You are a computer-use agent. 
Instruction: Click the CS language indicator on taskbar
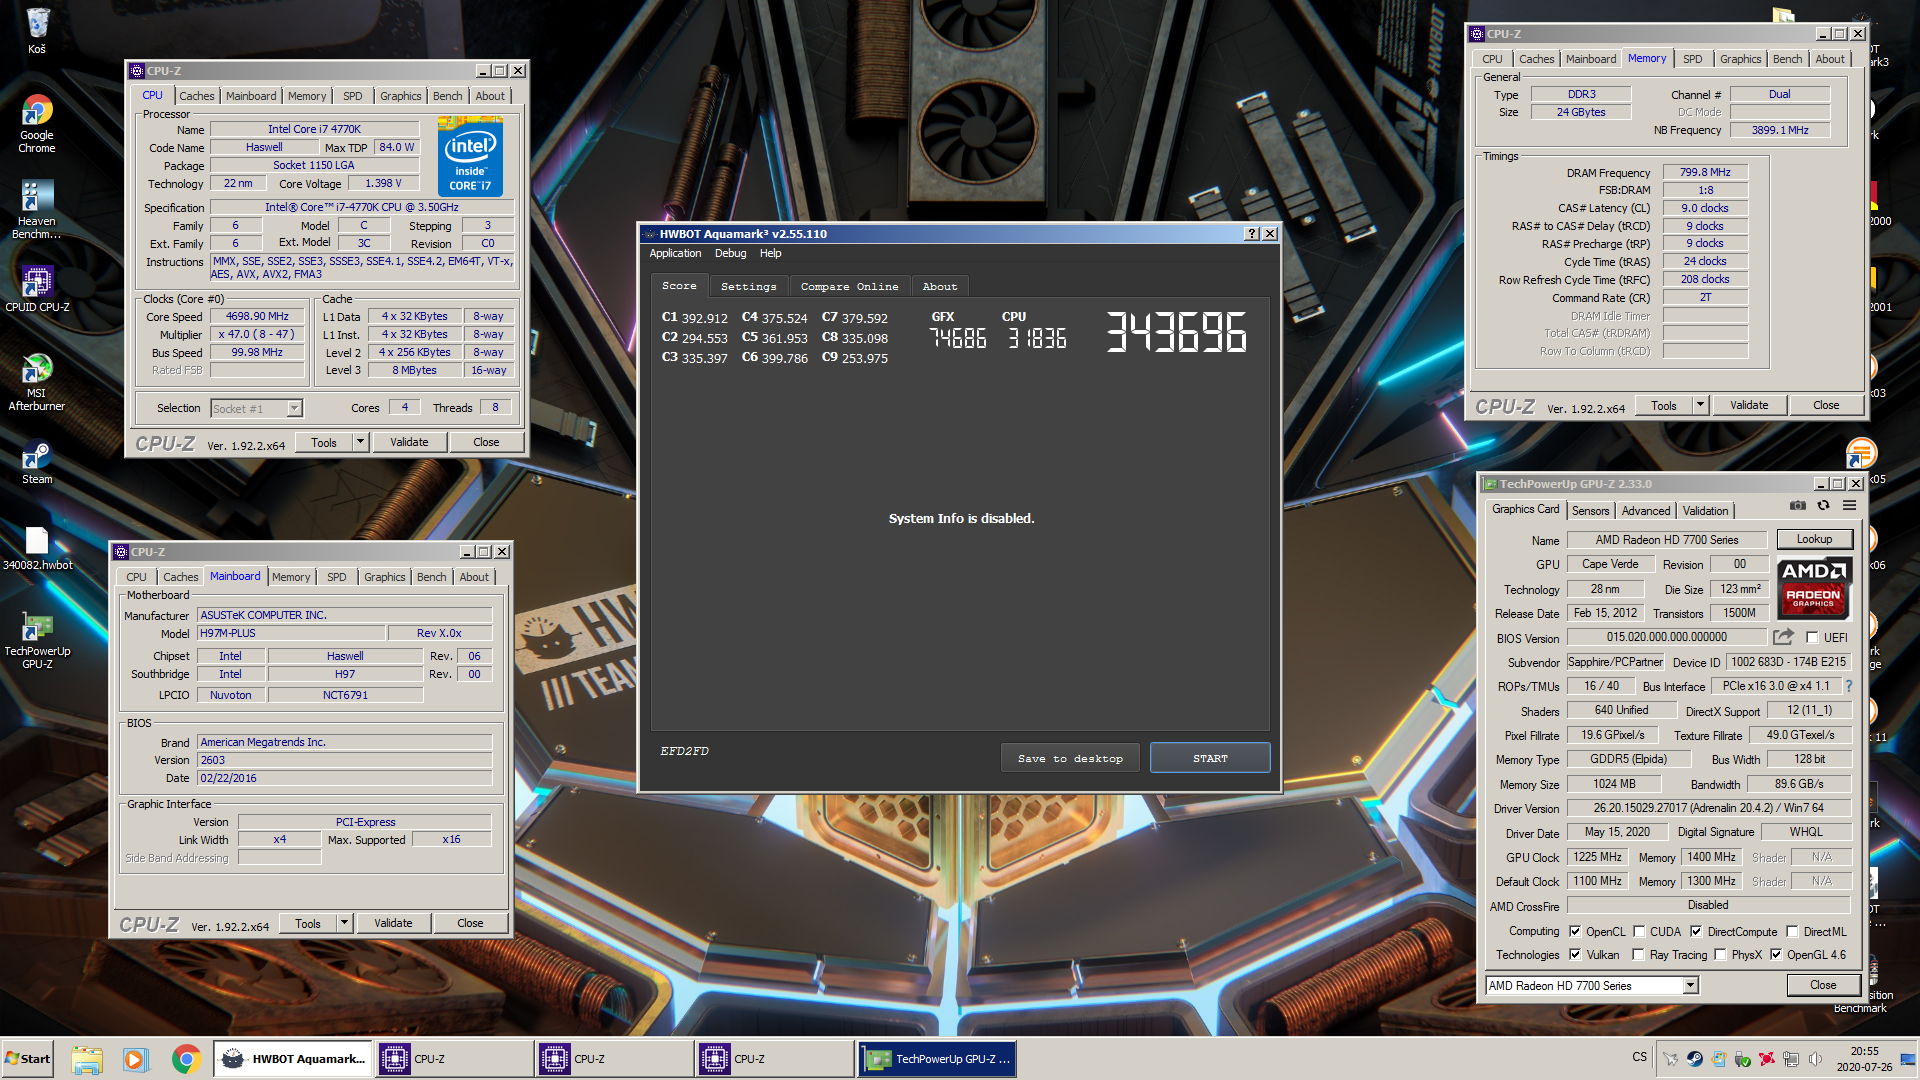(1640, 1057)
